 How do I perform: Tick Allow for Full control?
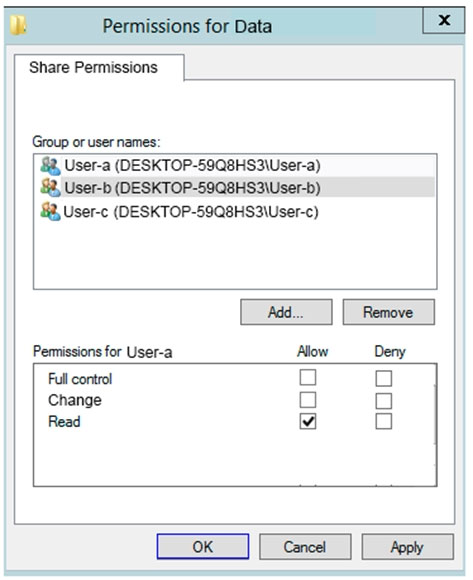tap(308, 378)
